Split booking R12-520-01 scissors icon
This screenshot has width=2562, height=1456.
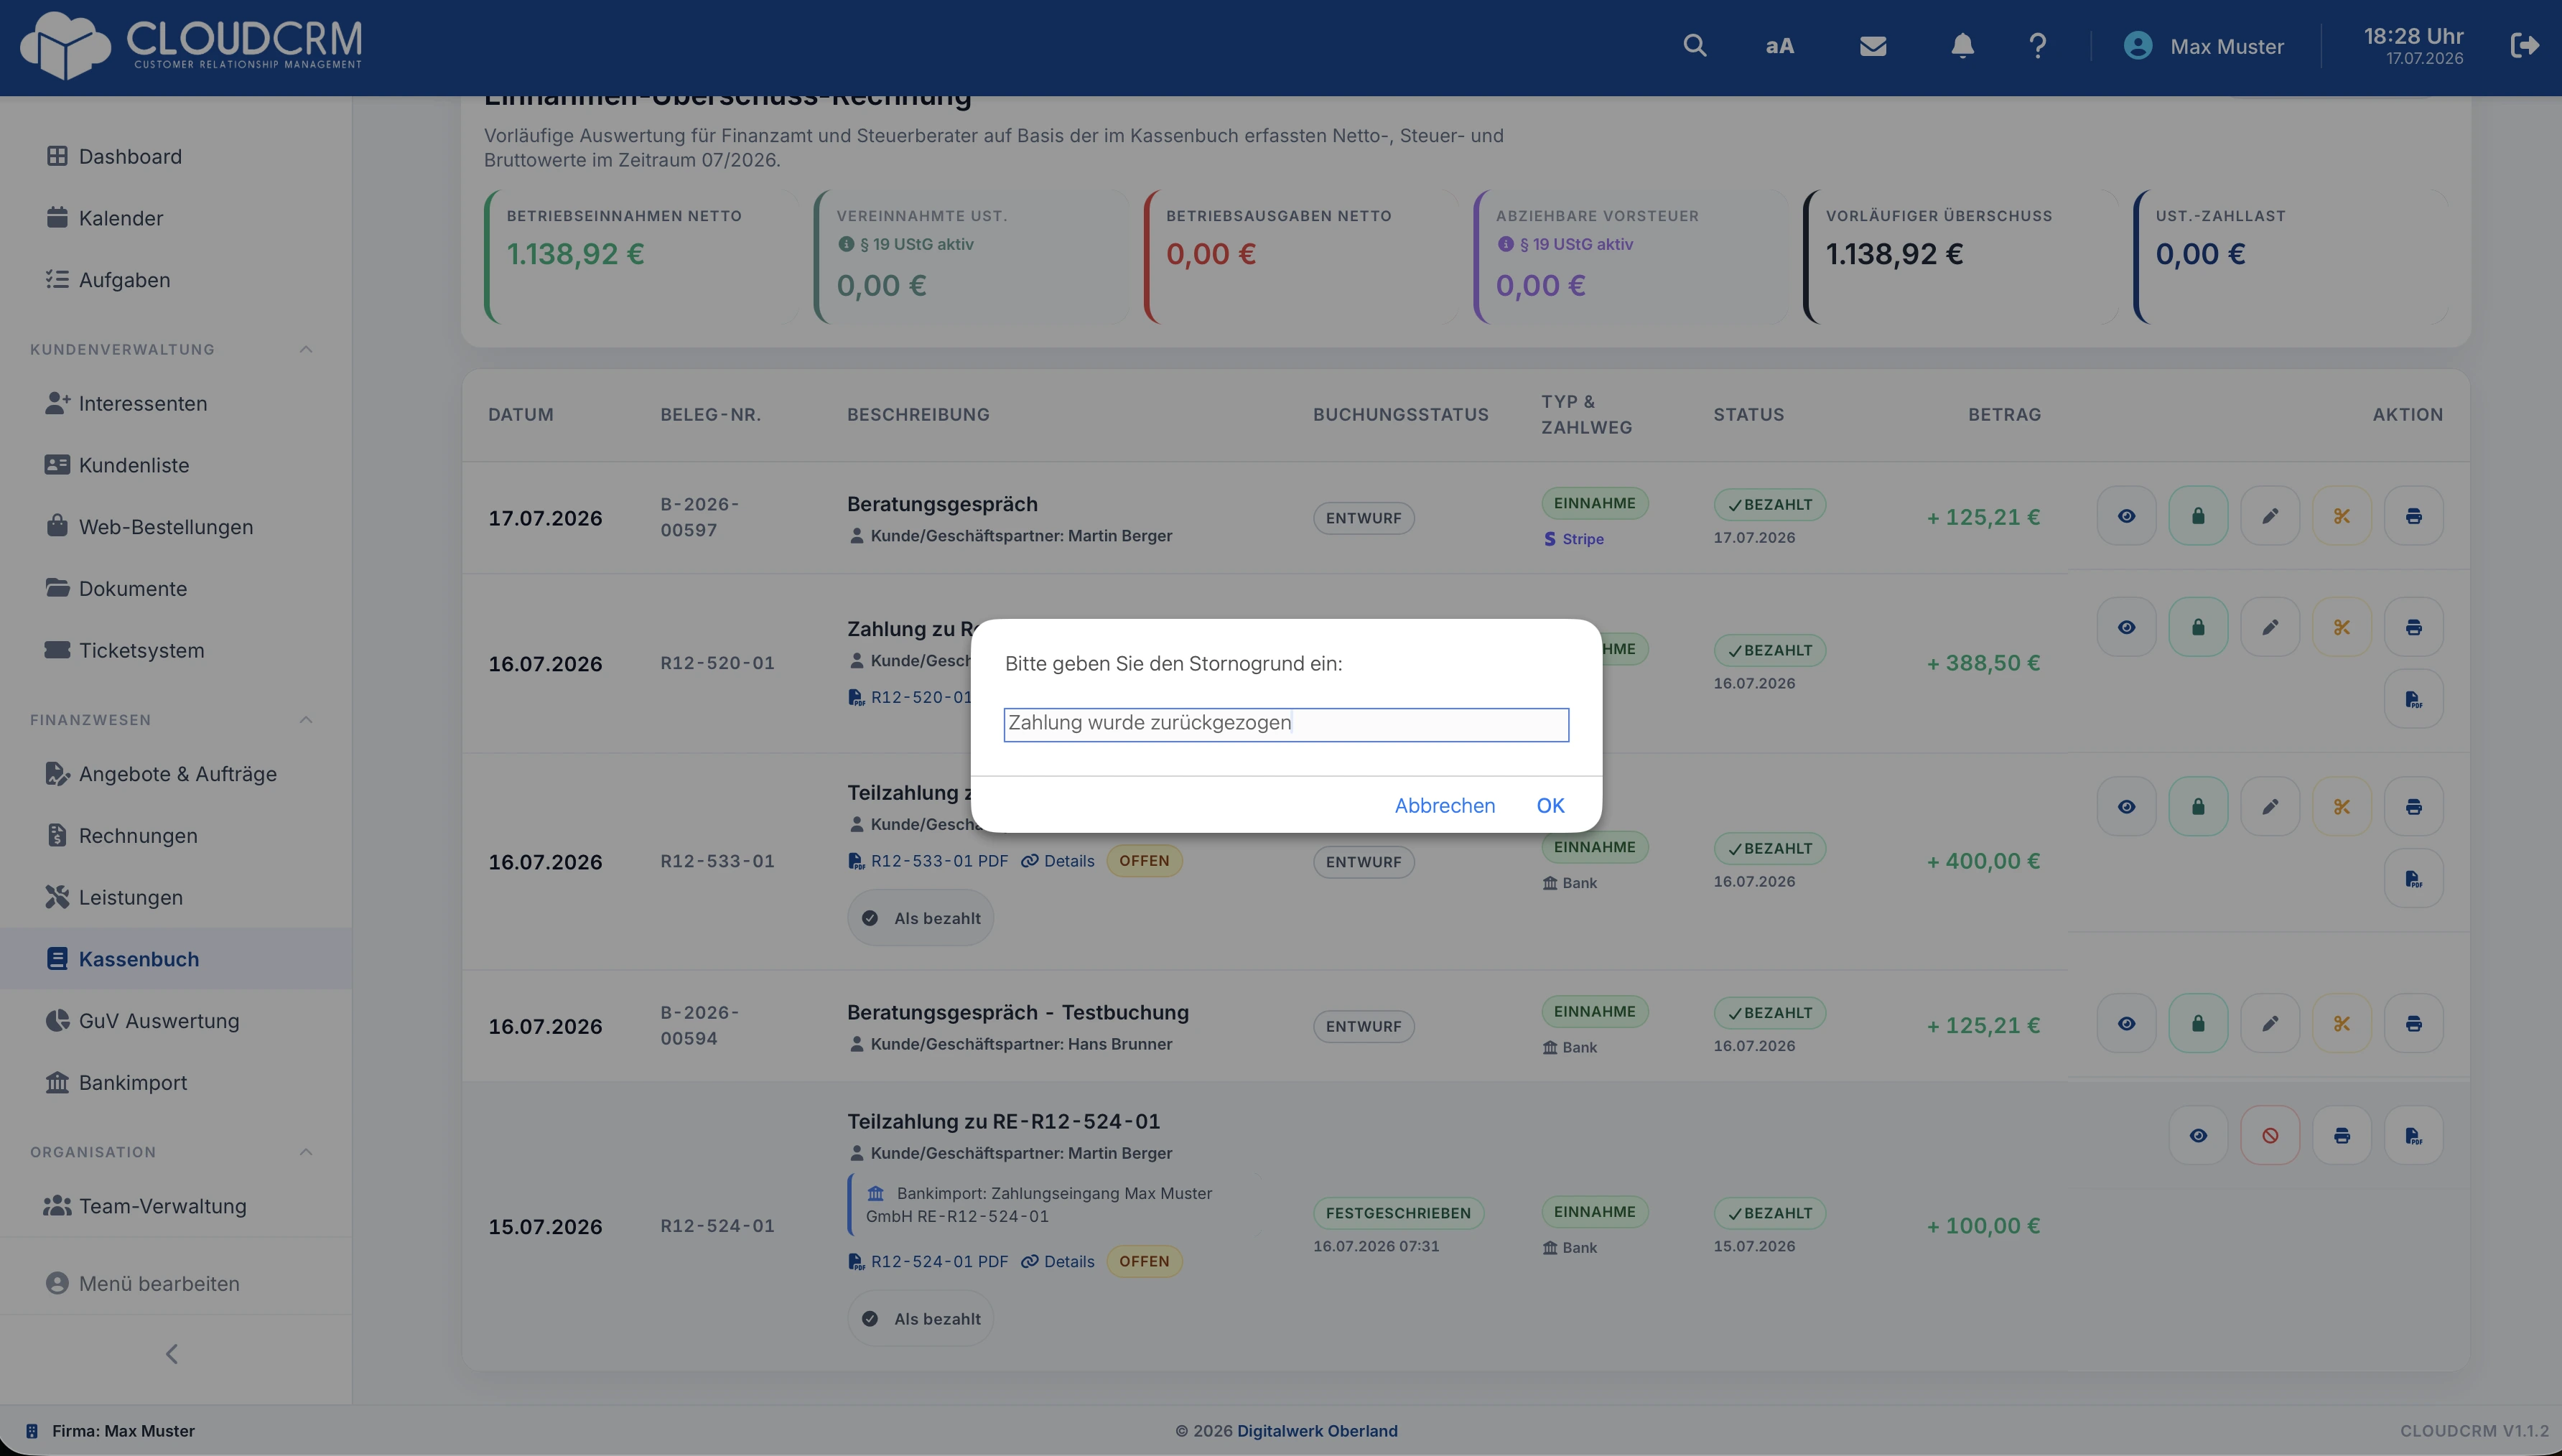[2342, 627]
